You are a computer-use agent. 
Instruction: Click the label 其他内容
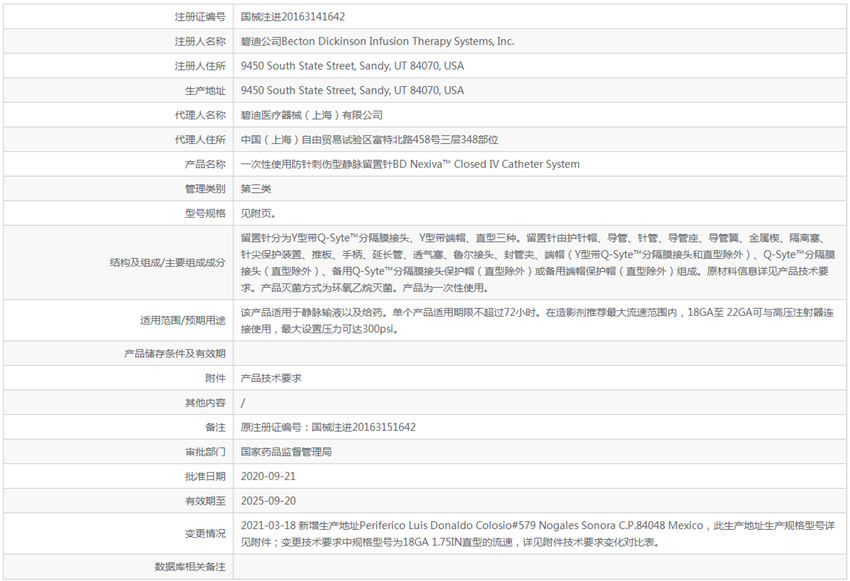coord(205,403)
